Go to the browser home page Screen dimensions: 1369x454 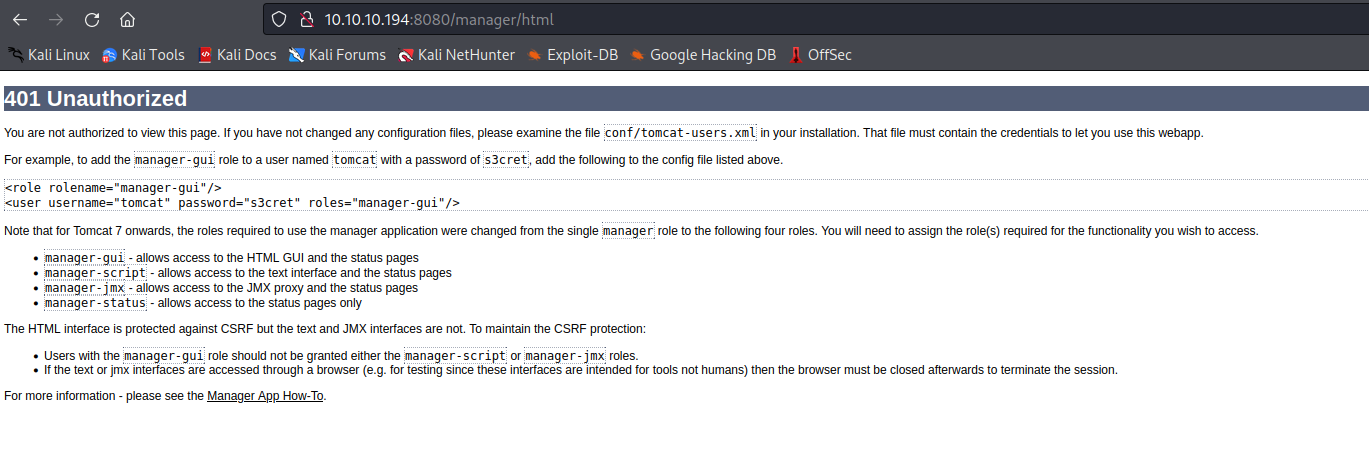point(127,19)
